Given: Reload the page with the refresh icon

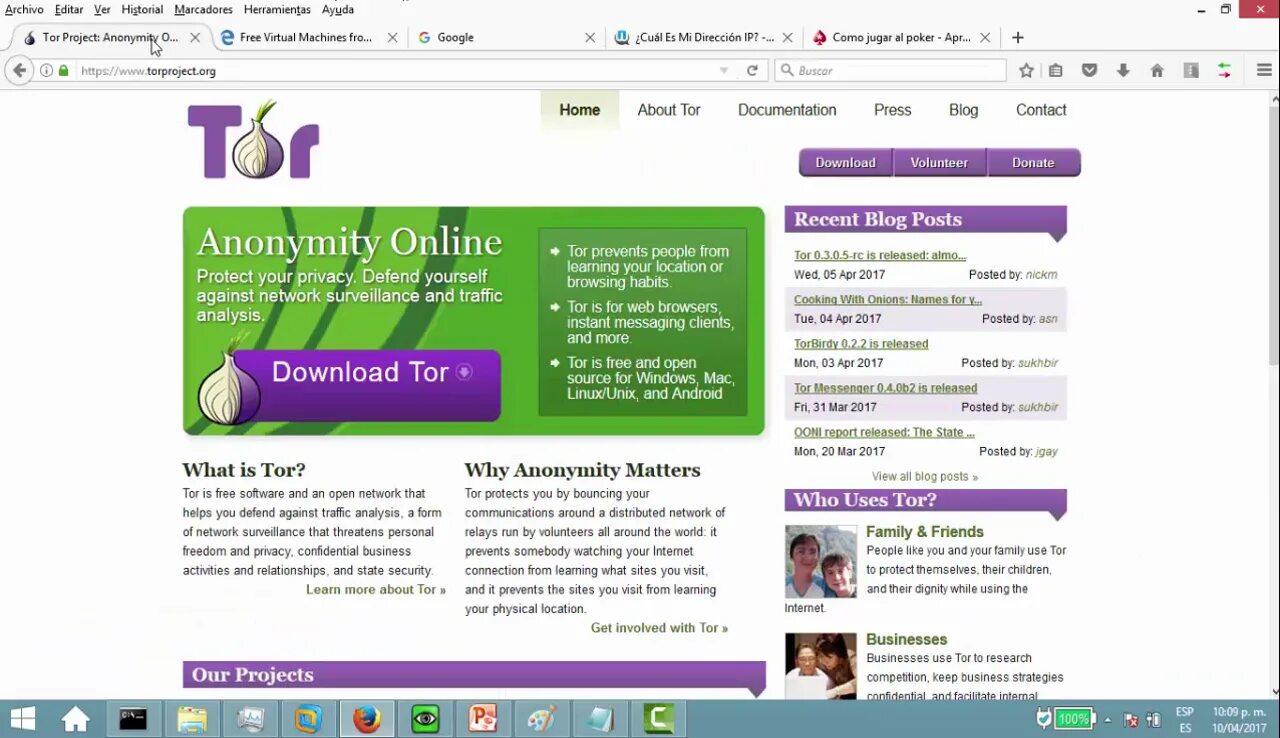Looking at the screenshot, I should coord(752,71).
